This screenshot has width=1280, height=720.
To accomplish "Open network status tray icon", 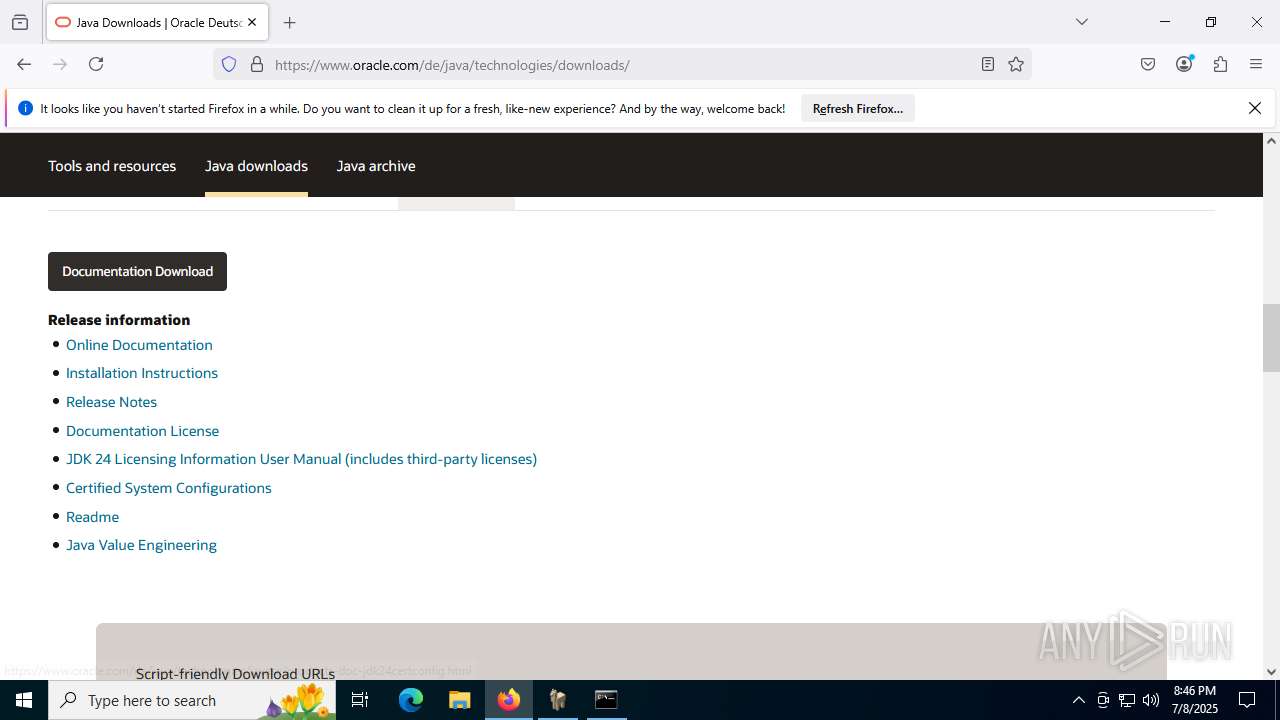I will [x=1127, y=700].
